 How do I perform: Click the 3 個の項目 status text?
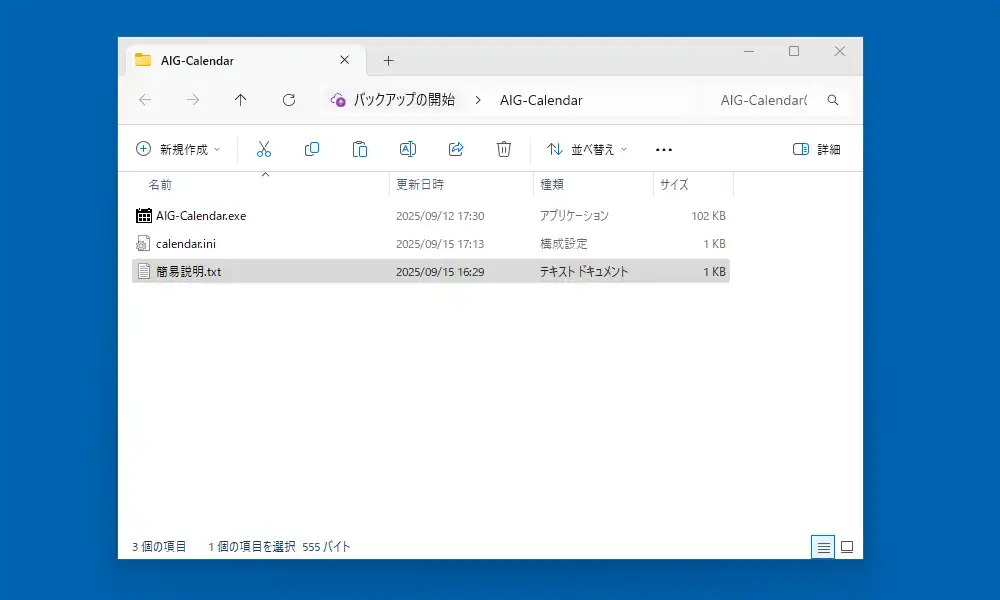tap(159, 546)
